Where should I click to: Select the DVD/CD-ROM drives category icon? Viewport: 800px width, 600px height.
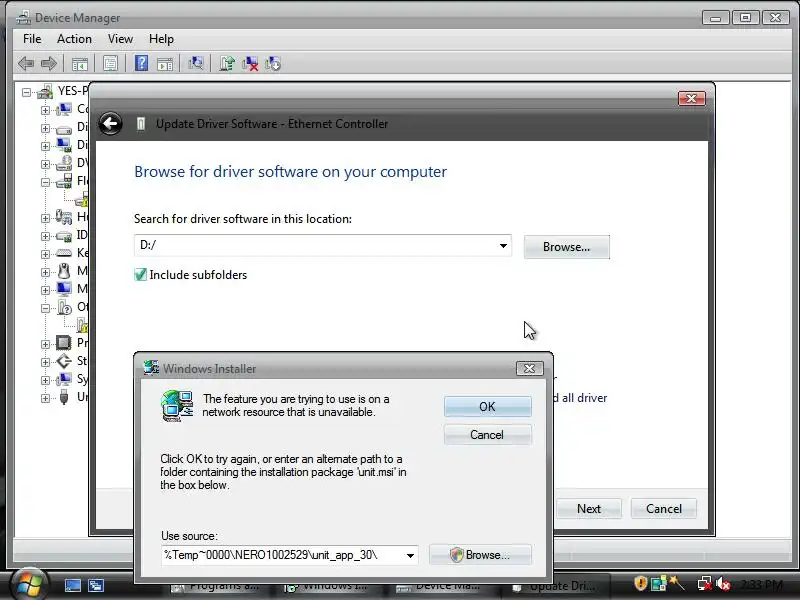(x=64, y=163)
